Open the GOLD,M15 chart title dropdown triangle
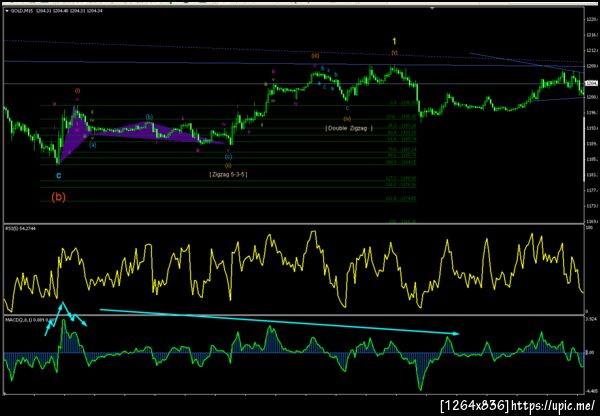Screen dimensions: 600x416 (7, 11)
